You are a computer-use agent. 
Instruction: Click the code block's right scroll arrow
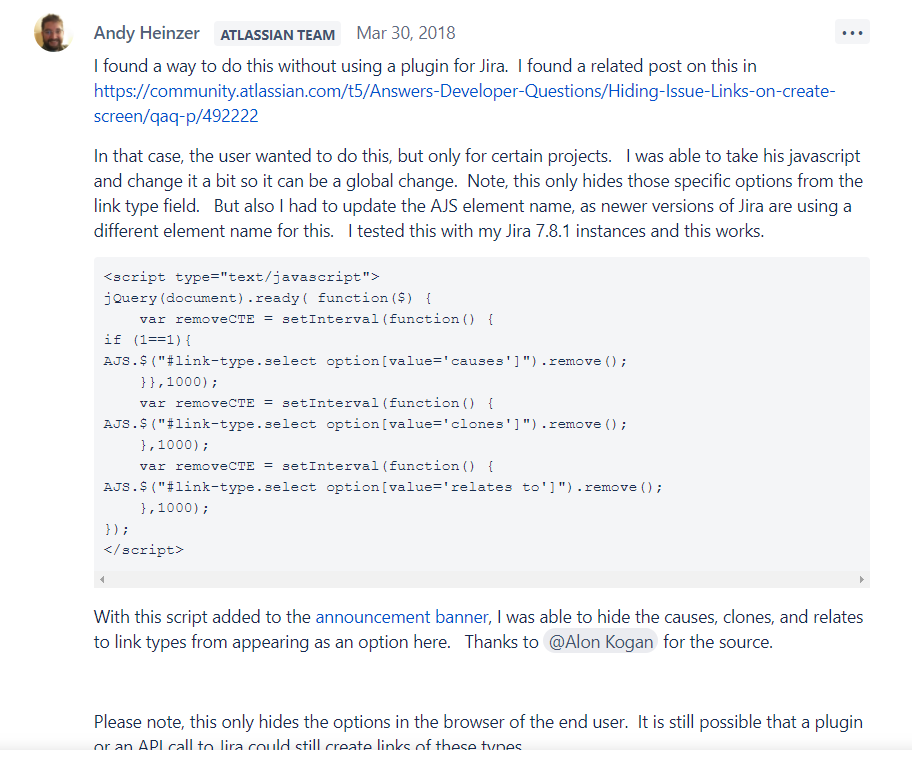861,579
